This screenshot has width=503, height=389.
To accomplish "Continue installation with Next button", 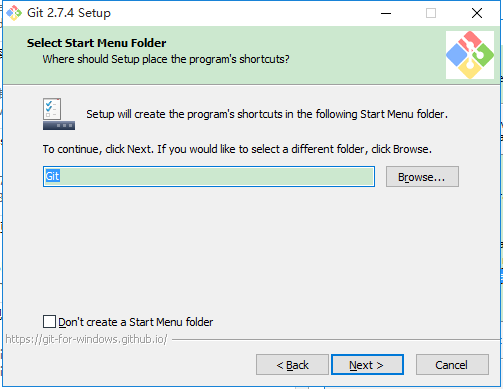I will click(x=367, y=365).
